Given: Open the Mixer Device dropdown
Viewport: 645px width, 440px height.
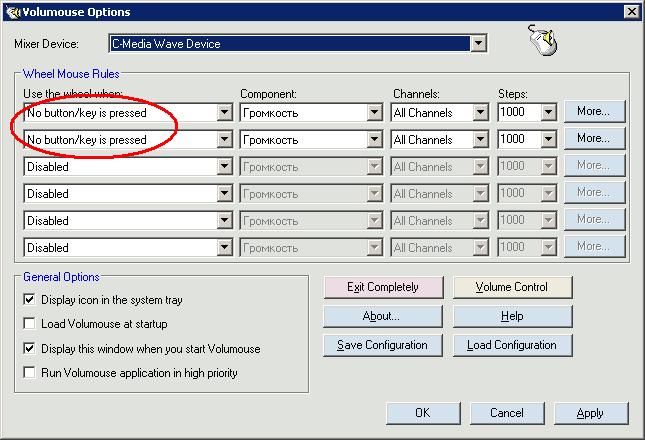Looking at the screenshot, I should pos(478,44).
